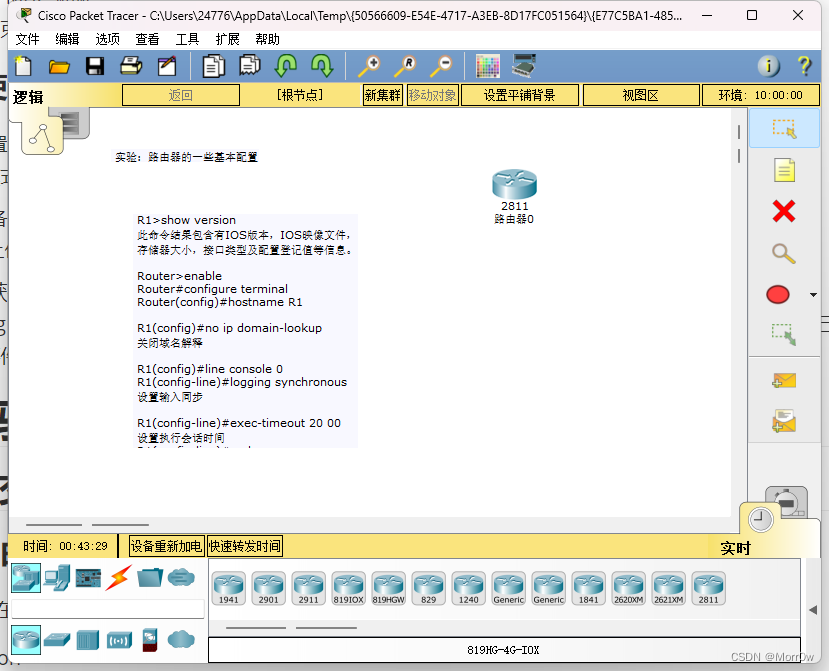Click the 快速转发时间 button
829x671 pixels.
(245, 546)
